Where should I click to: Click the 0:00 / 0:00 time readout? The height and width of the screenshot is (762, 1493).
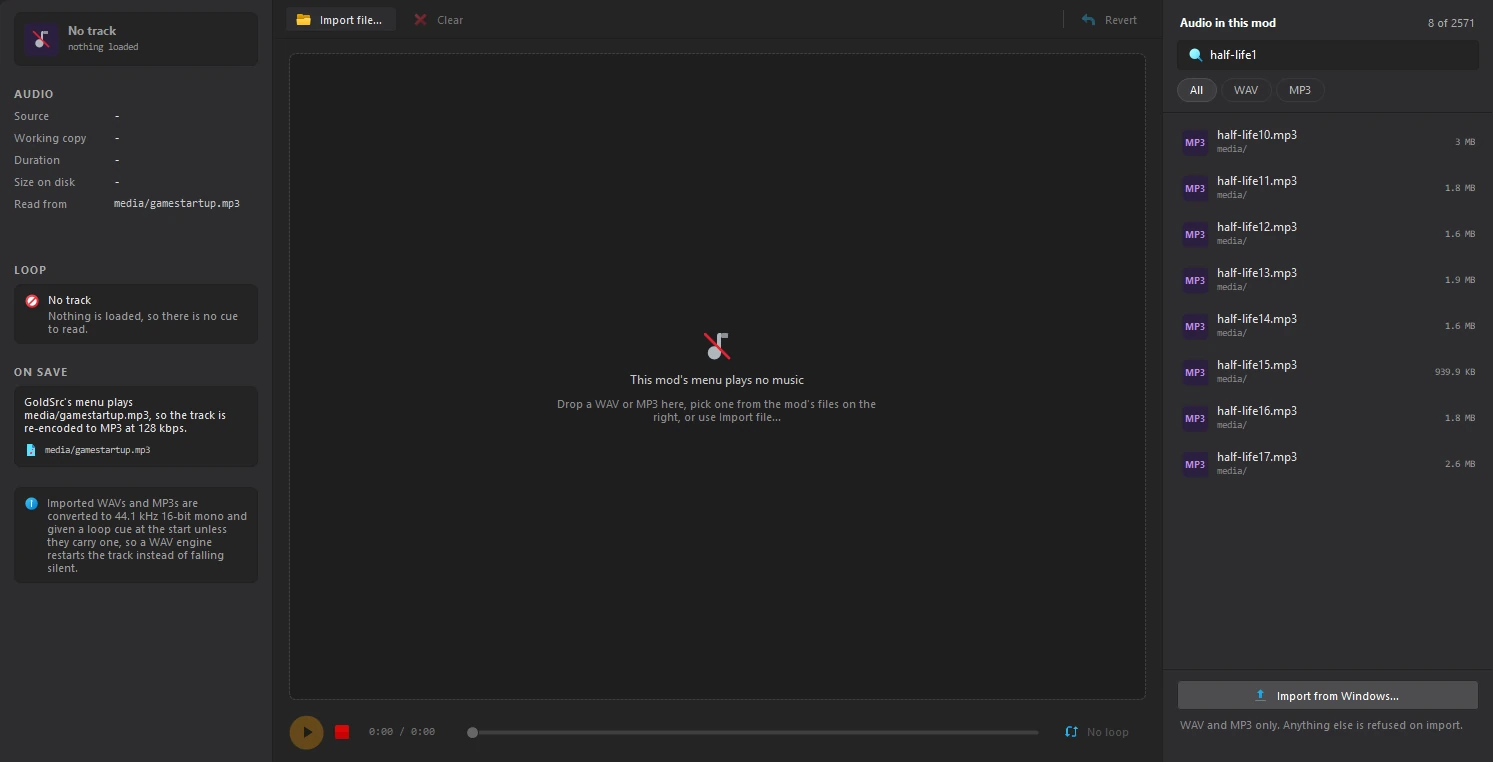[402, 732]
